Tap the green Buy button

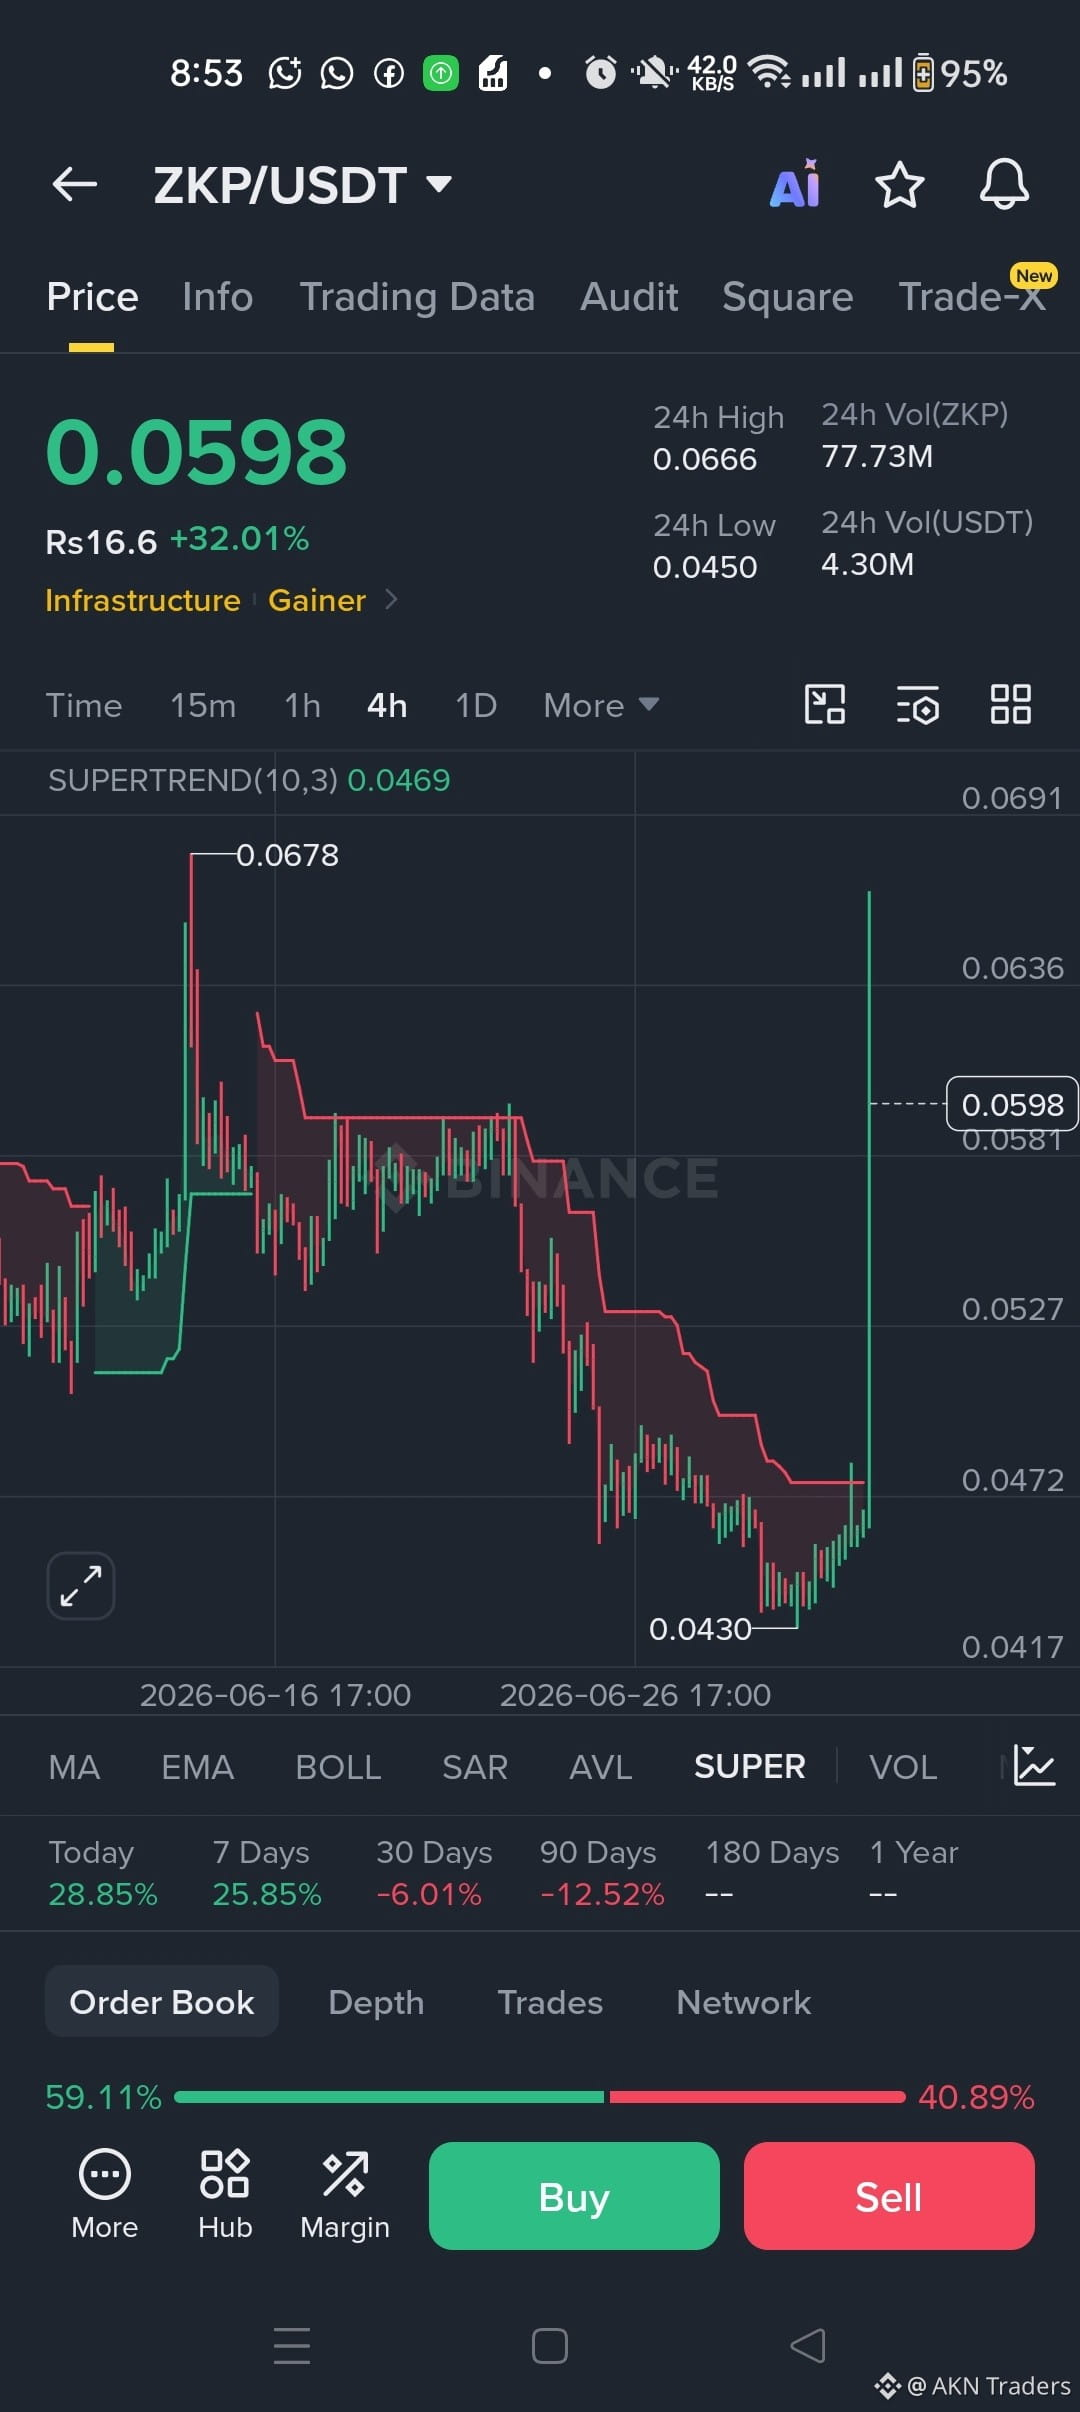point(574,2196)
